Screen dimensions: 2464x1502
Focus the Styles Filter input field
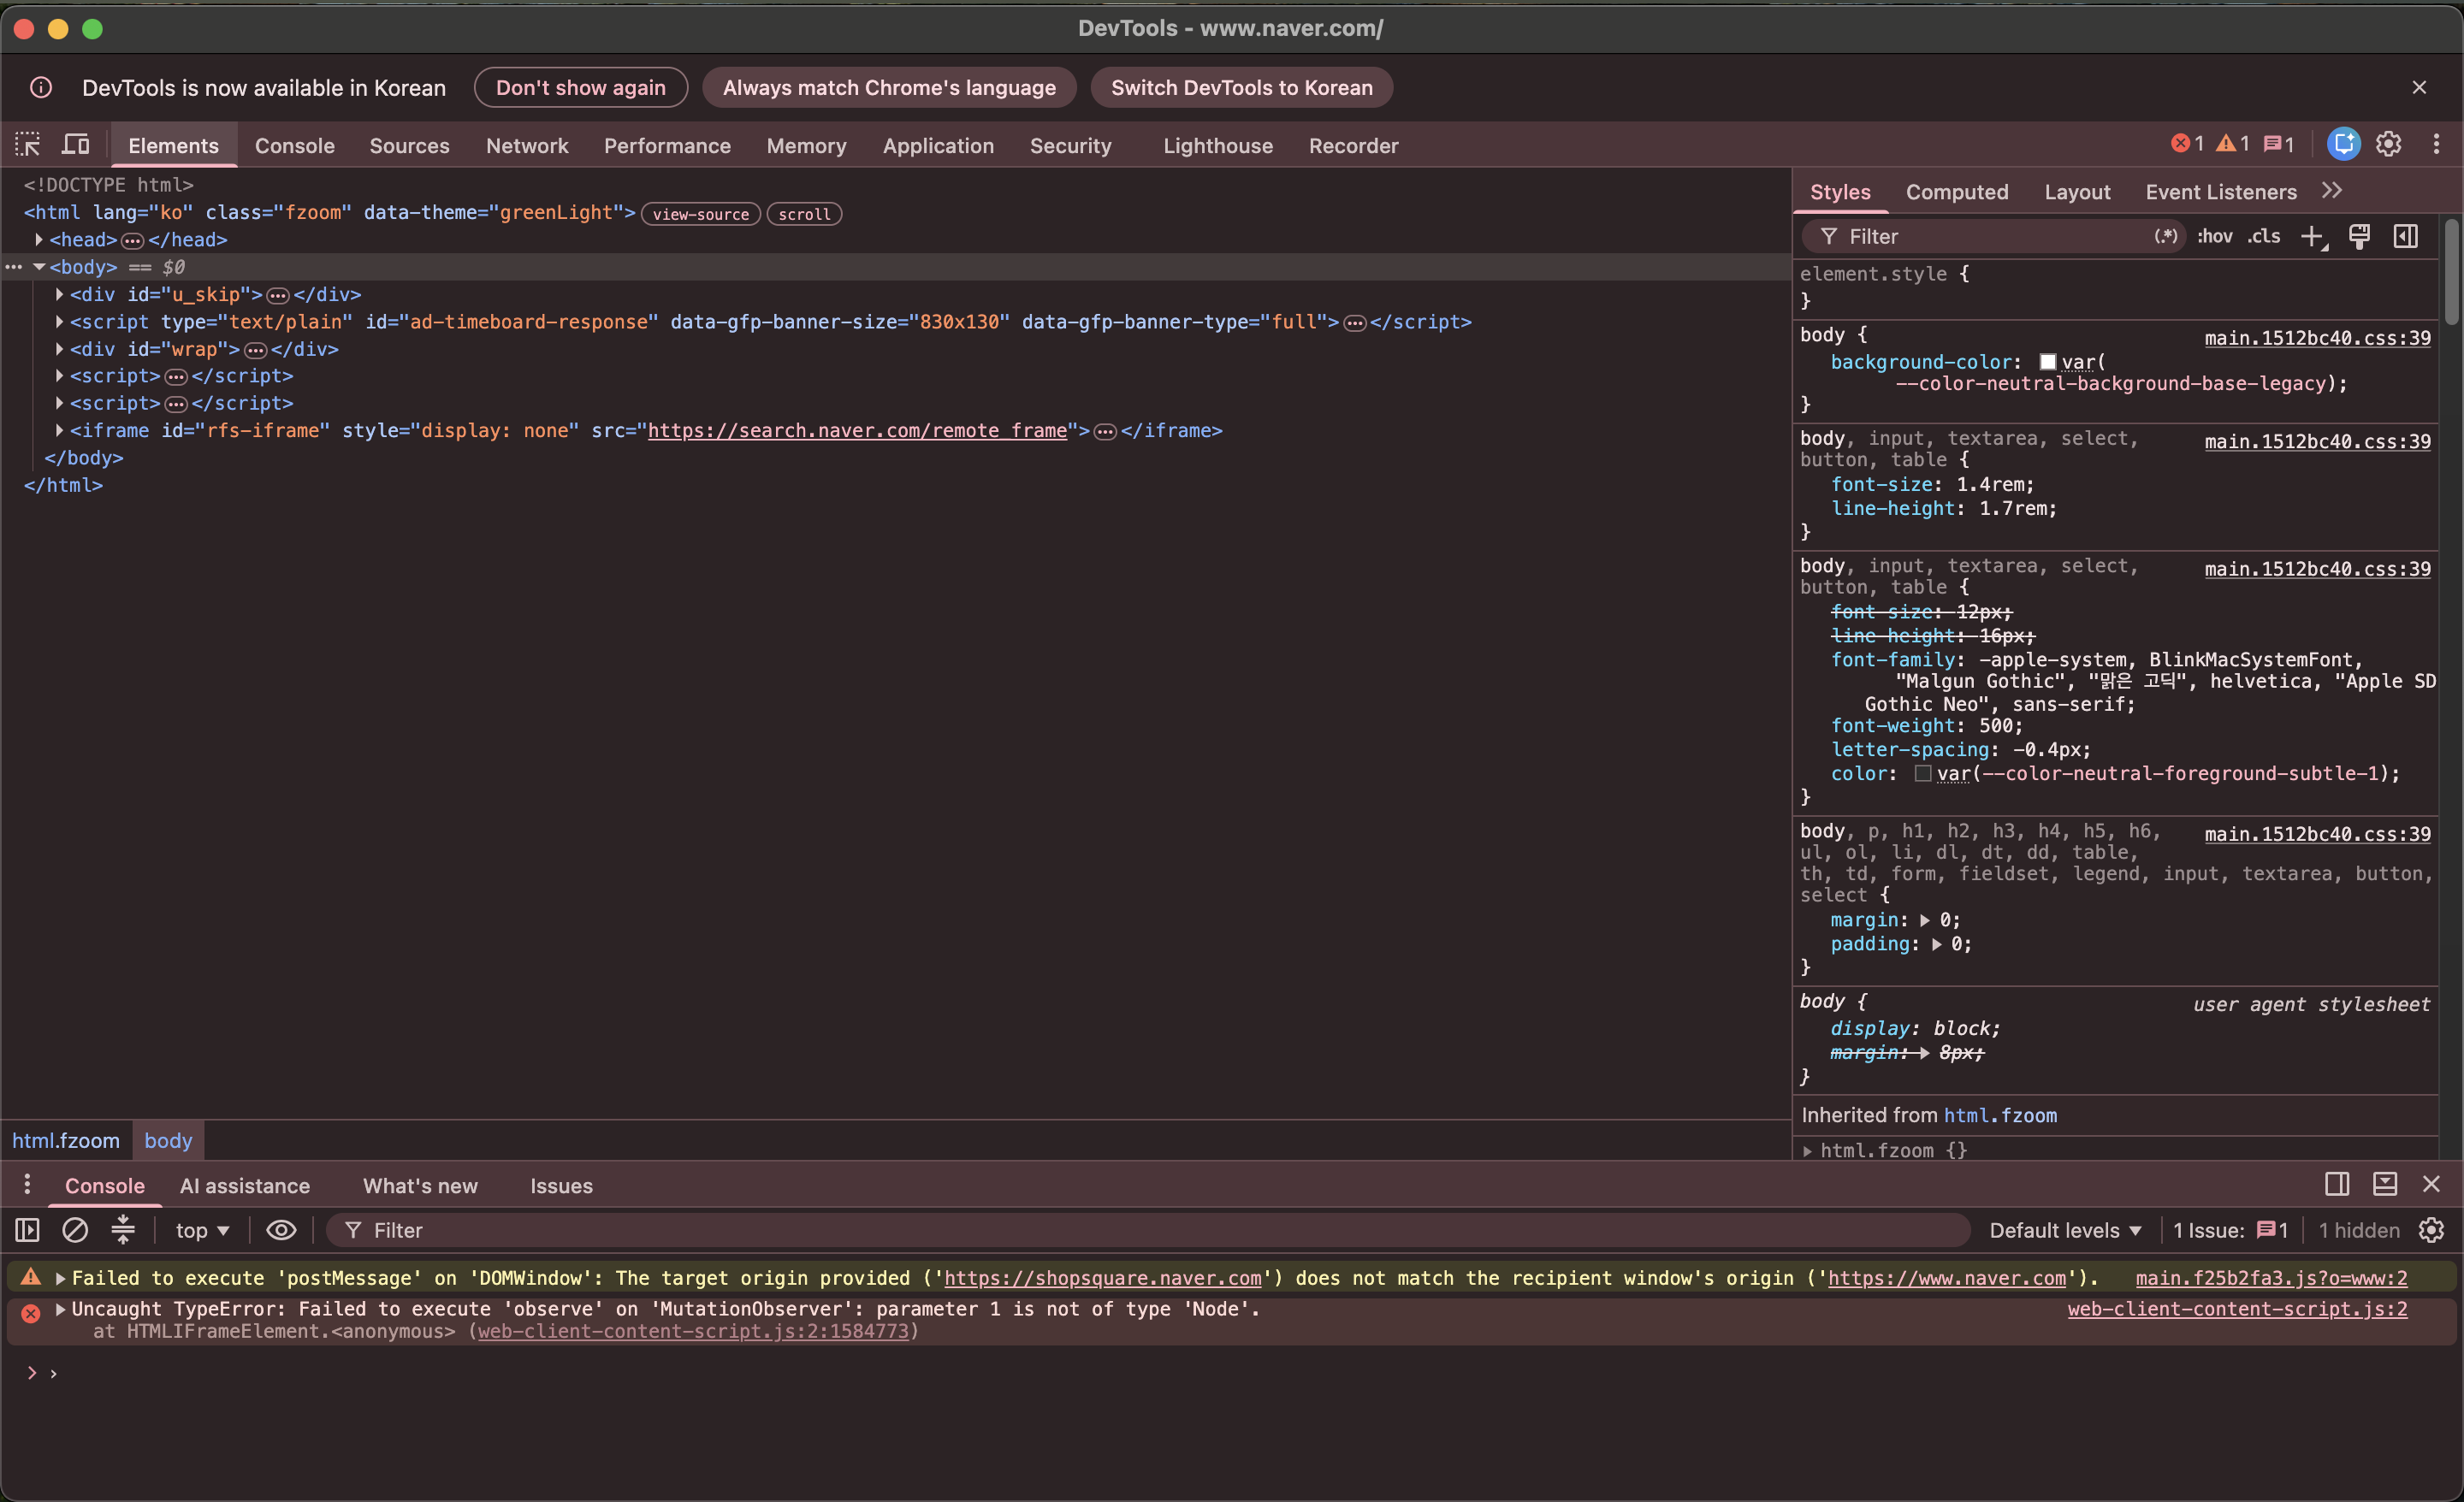pyautogui.click(x=1995, y=237)
